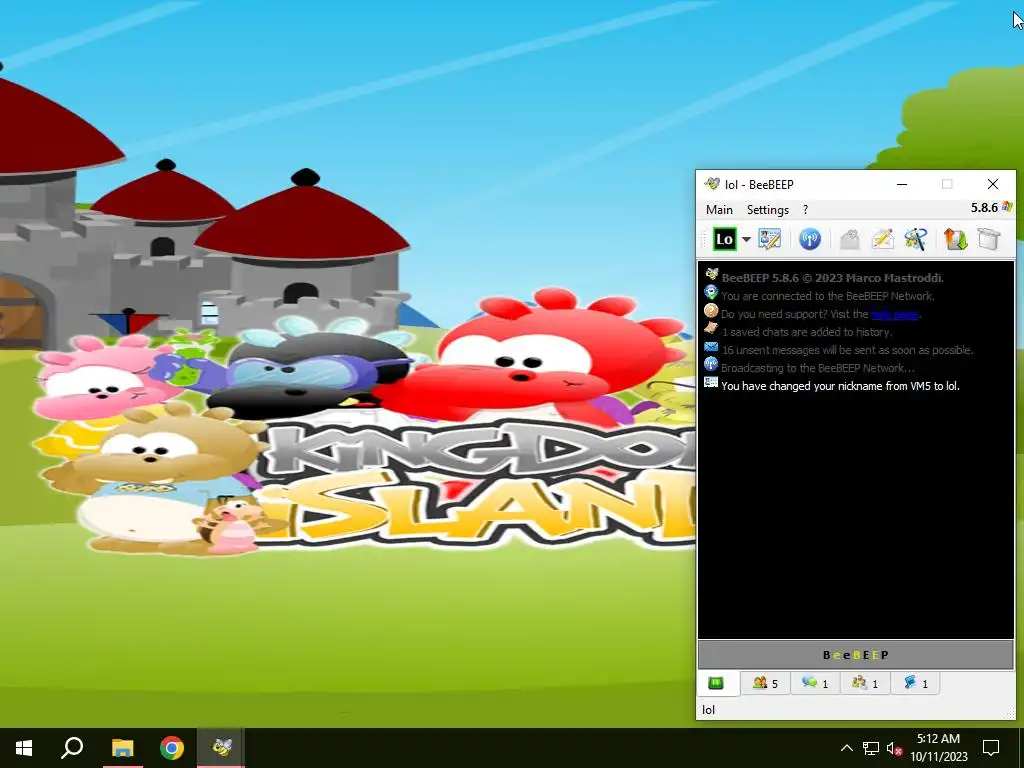The height and width of the screenshot is (768, 1024).
Task: Click the envelope with pencil toolbar icon
Action: click(882, 239)
